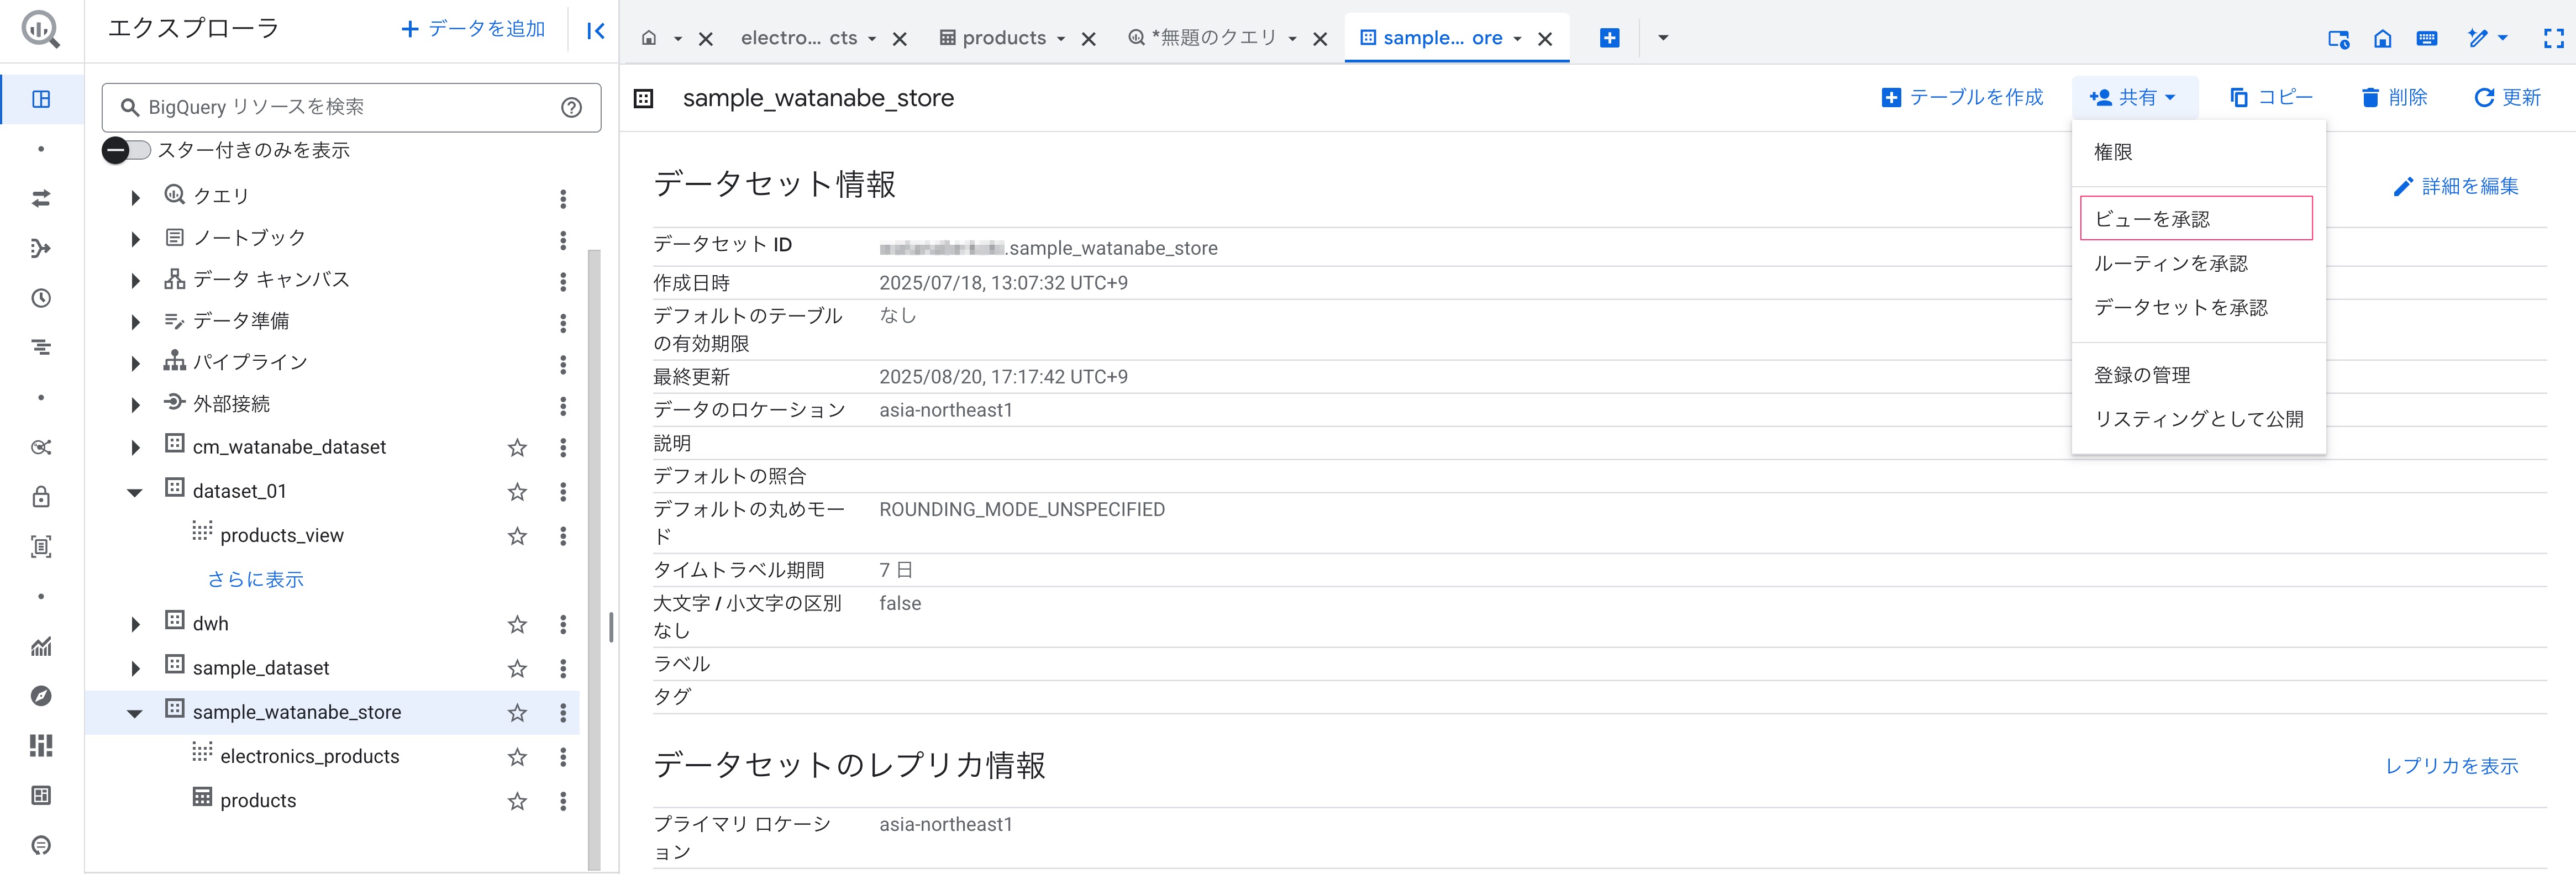Toggle full screen icon top right
Image resolution: width=2576 pixels, height=874 pixels.
click(2553, 38)
